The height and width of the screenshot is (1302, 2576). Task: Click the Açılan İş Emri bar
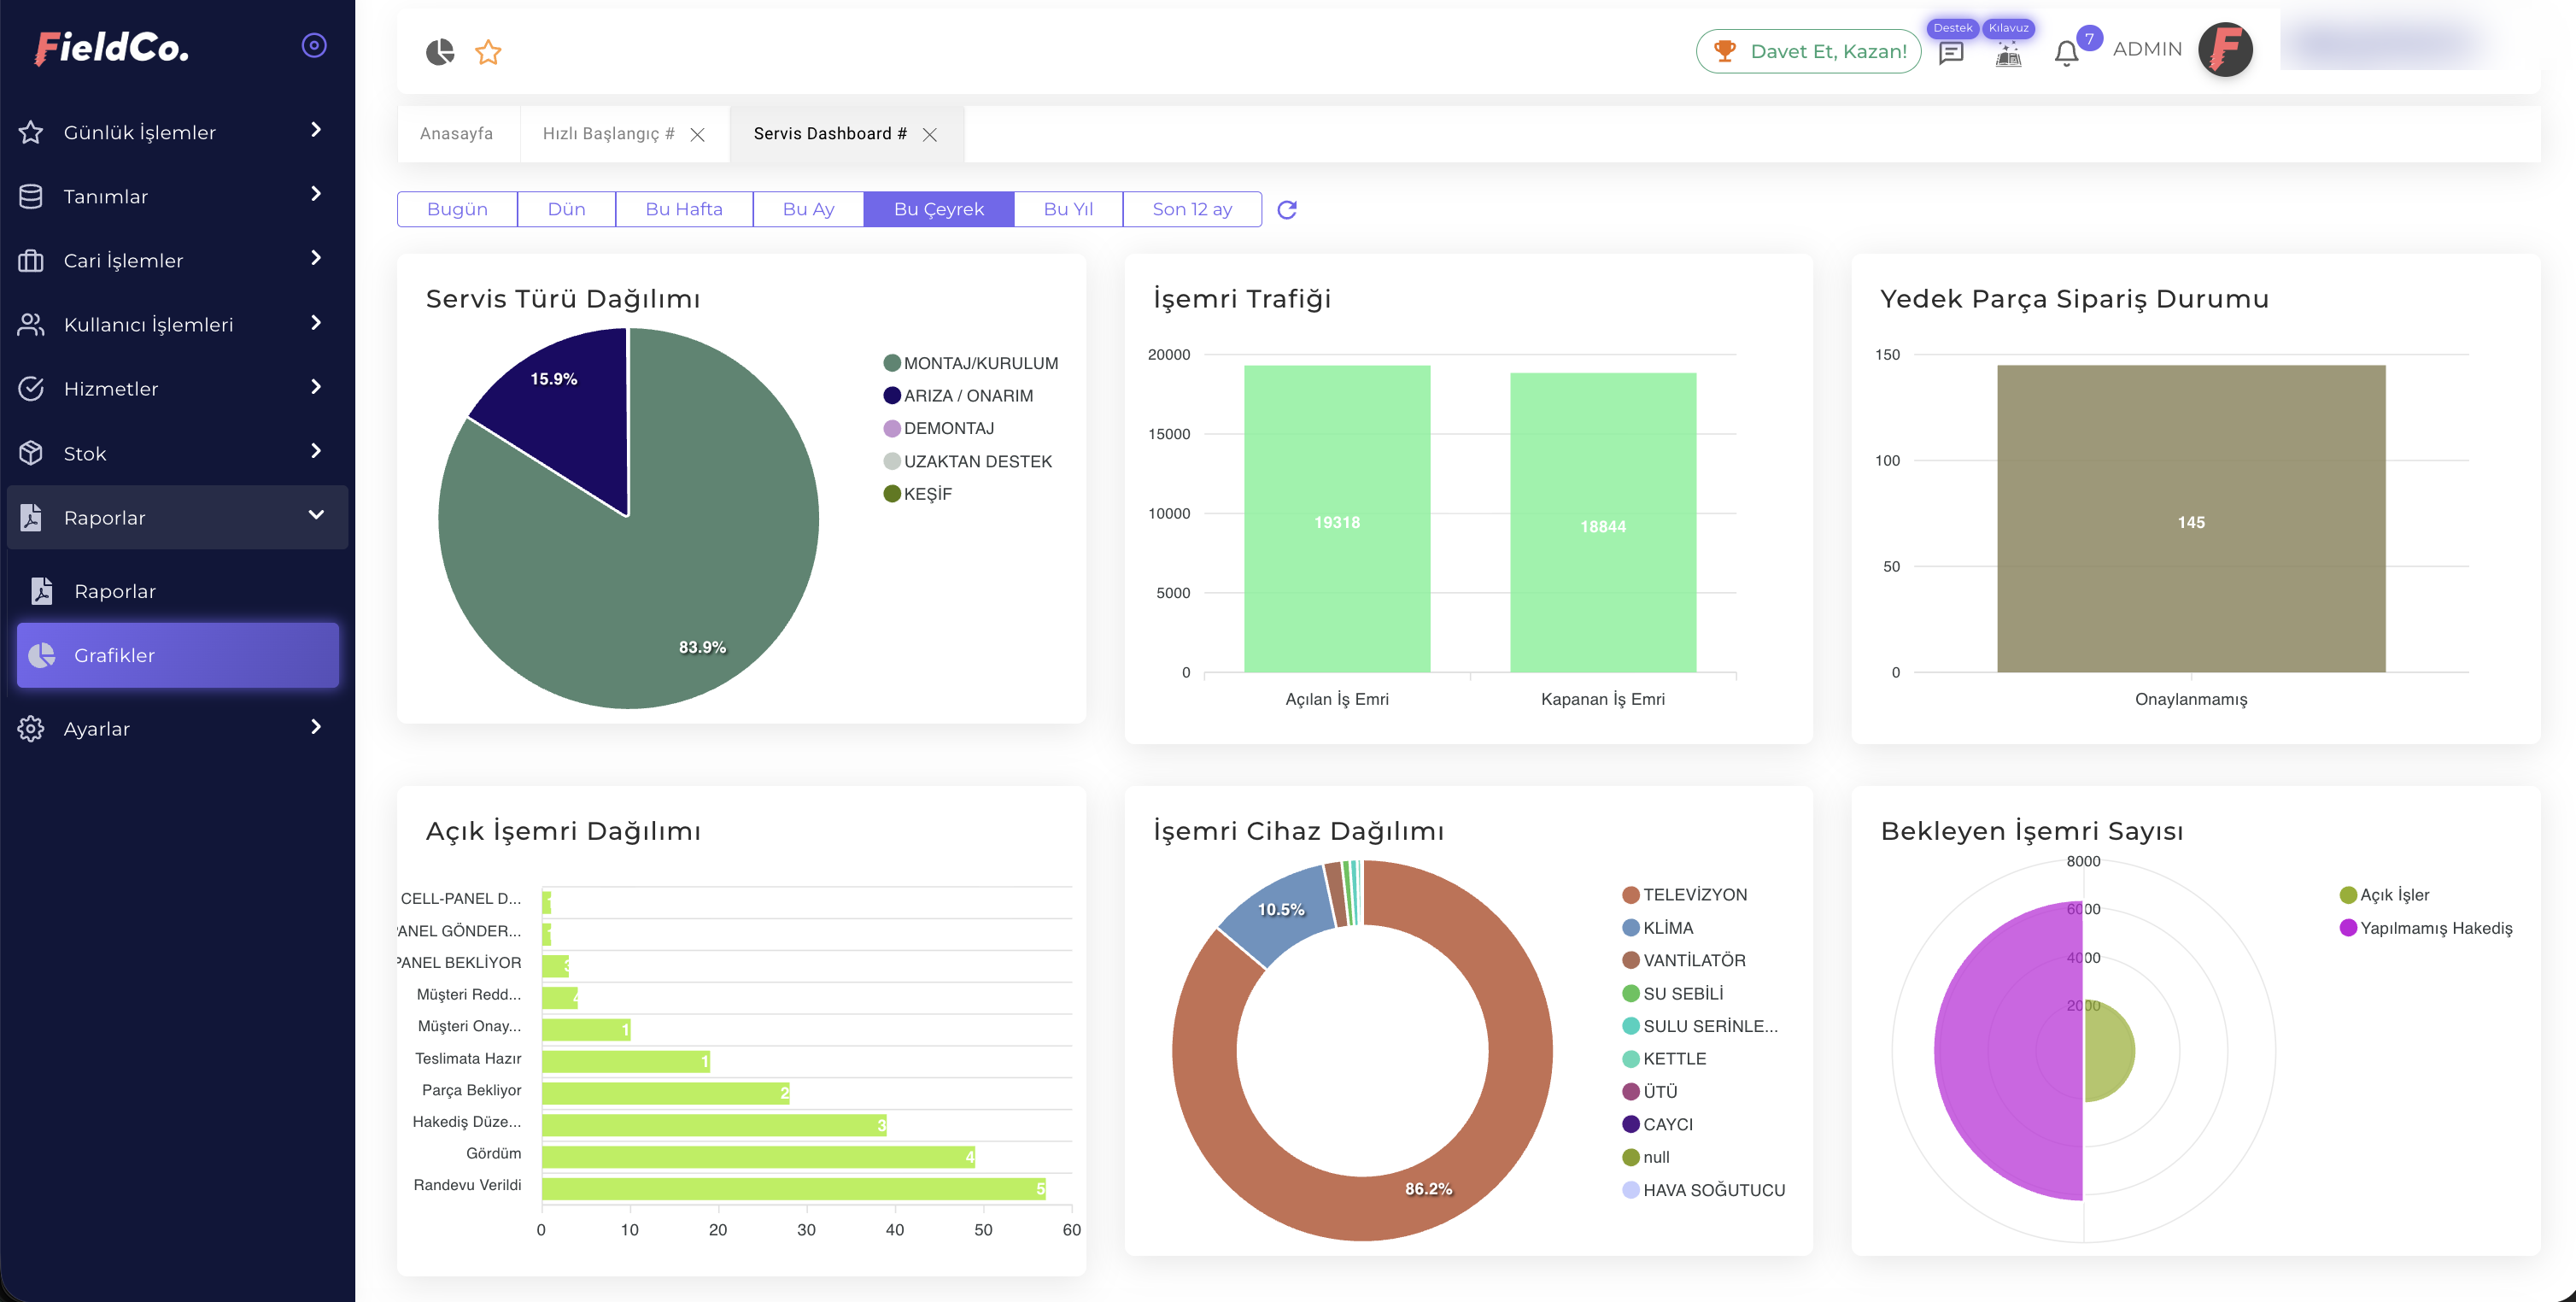point(1337,519)
